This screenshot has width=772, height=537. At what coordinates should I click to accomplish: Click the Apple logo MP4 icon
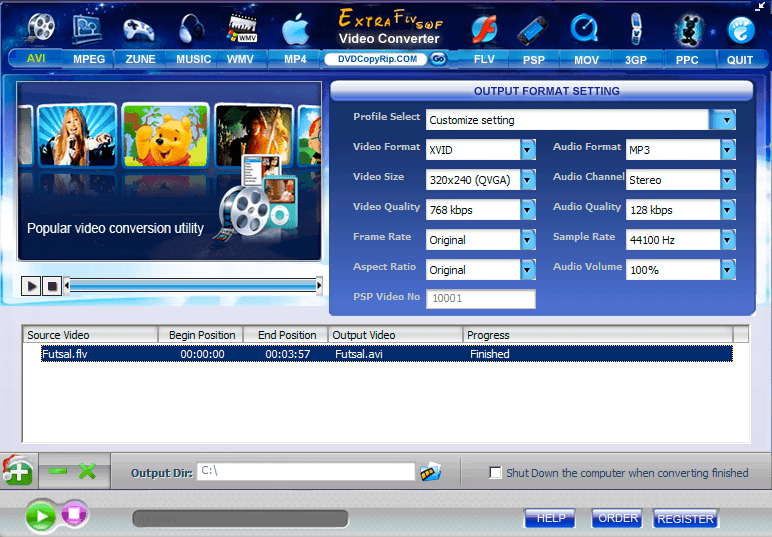pos(295,30)
